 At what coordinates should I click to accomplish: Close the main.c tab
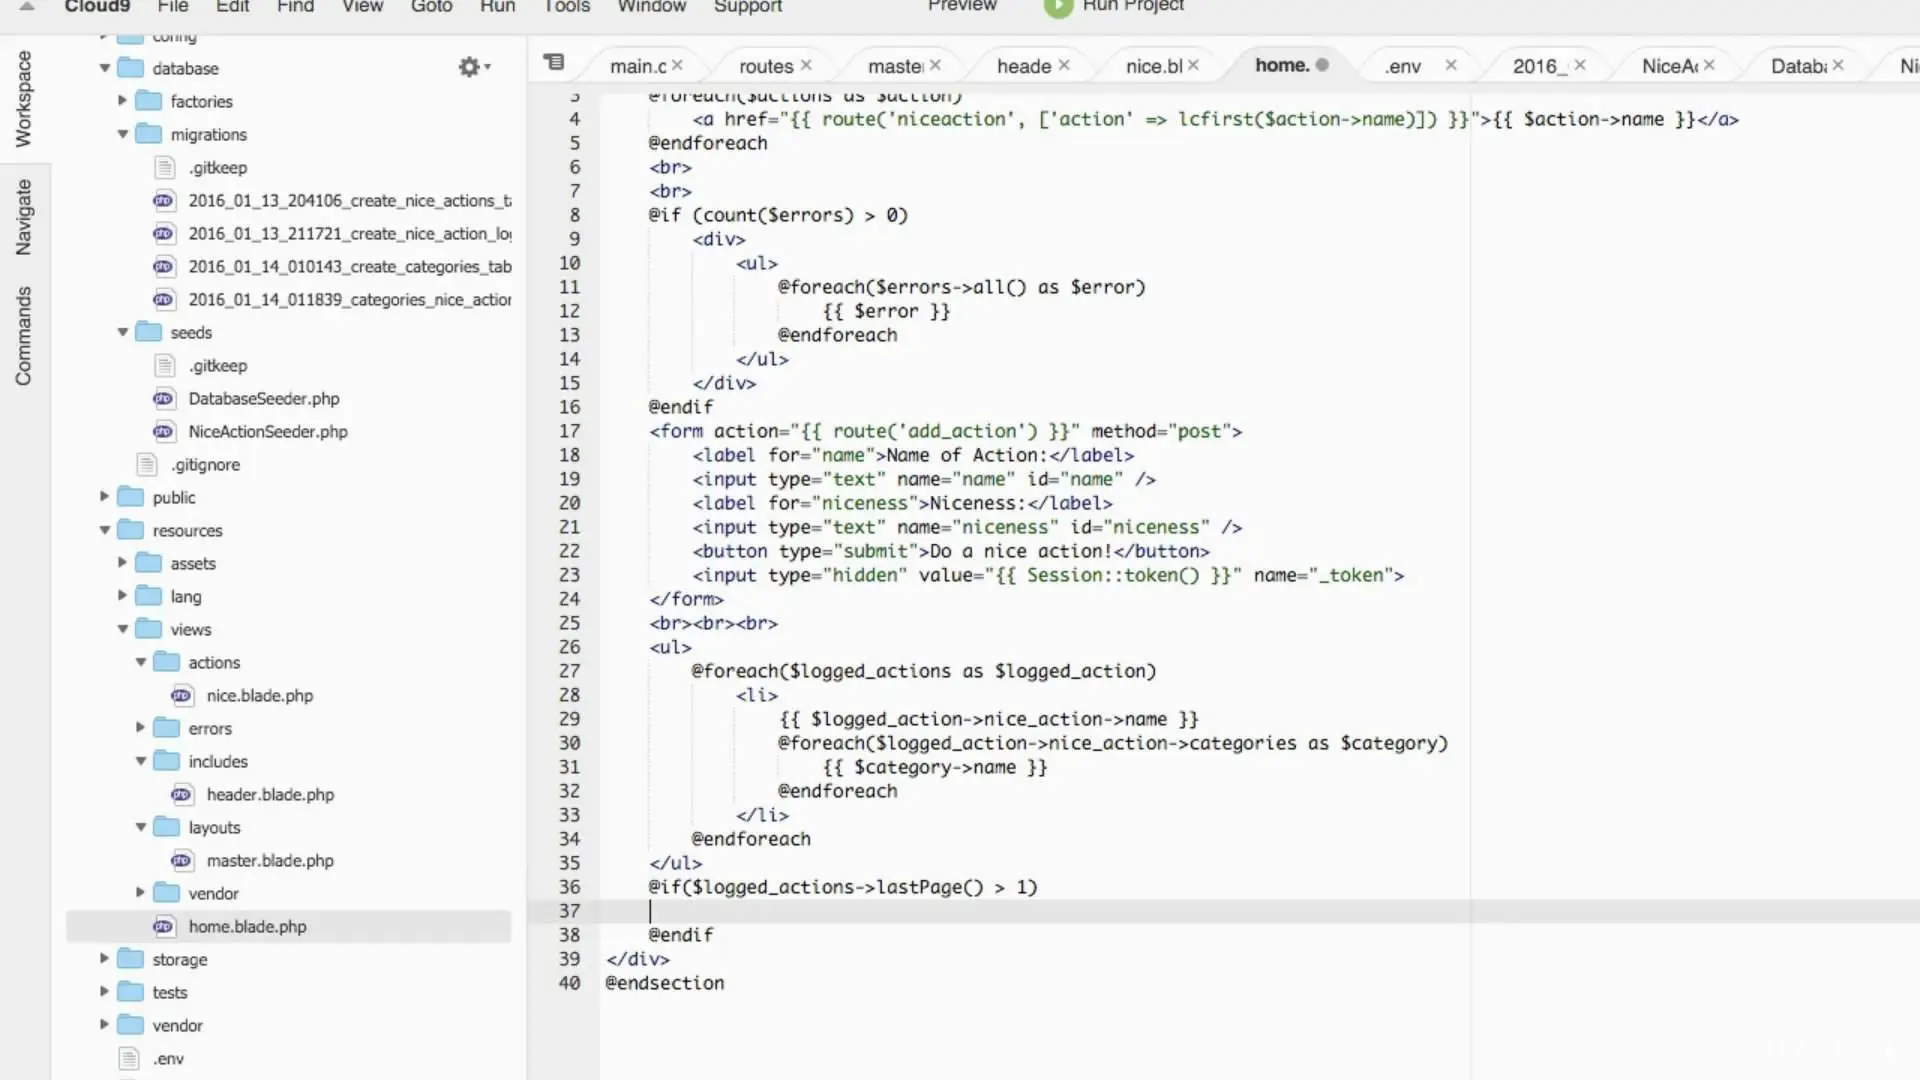click(x=677, y=65)
